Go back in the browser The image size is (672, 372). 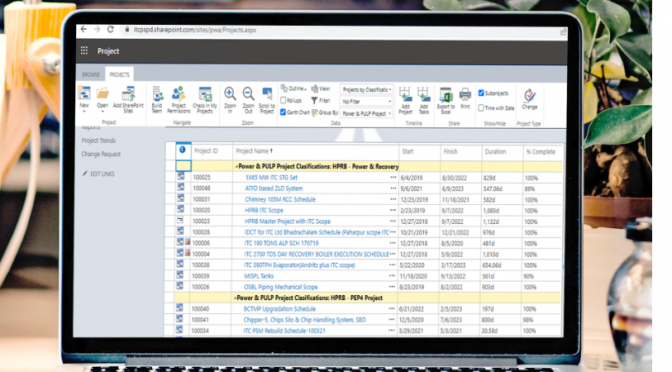tap(84, 29)
